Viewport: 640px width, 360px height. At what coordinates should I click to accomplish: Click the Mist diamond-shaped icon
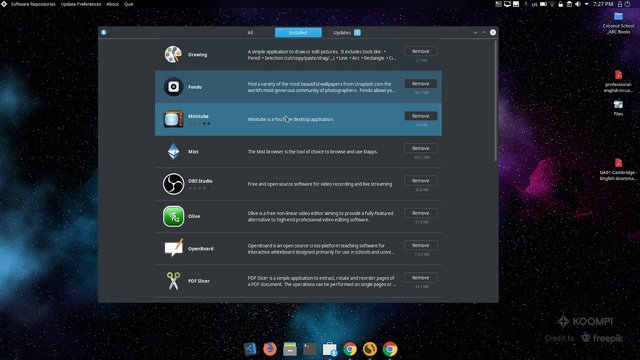coord(173,151)
